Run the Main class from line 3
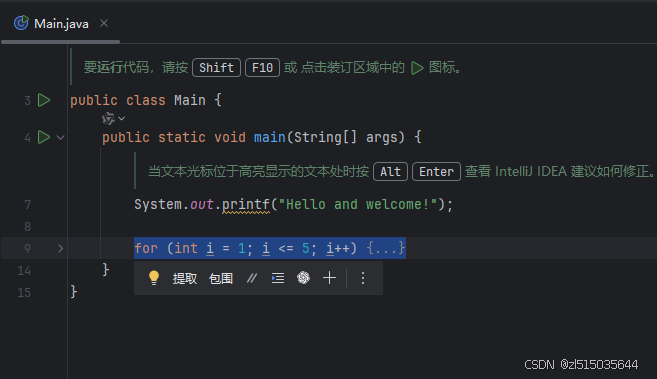This screenshot has width=657, height=379. pos(44,100)
